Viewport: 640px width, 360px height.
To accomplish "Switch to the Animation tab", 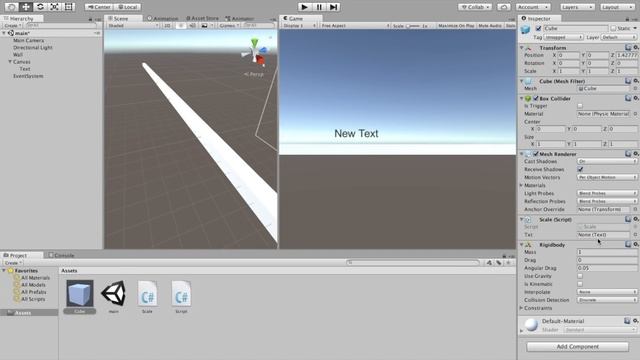I will click(162, 18).
